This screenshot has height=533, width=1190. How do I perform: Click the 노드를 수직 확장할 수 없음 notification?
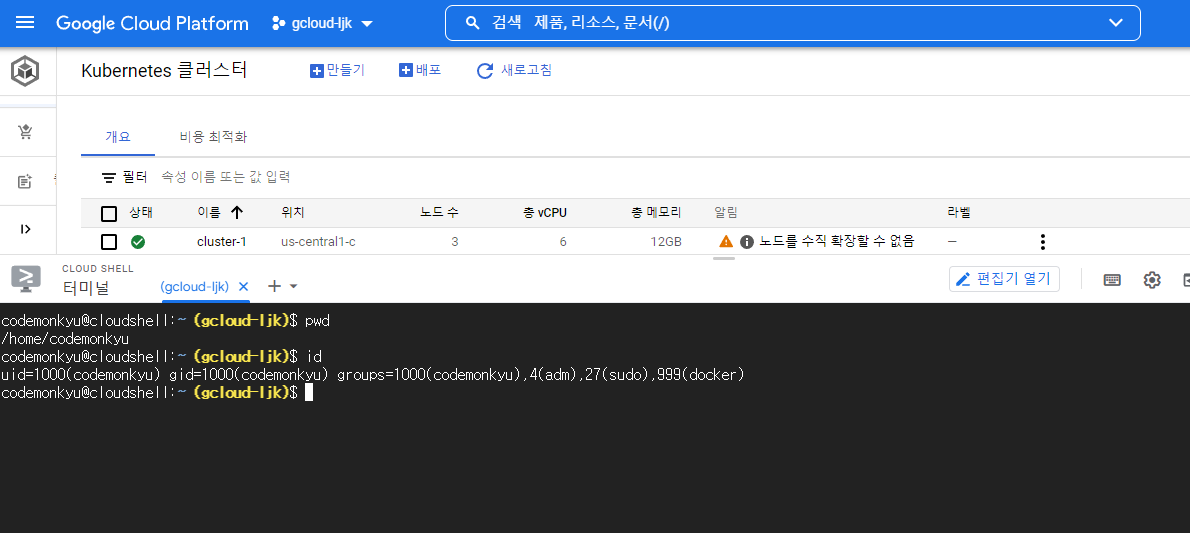pyautogui.click(x=837, y=241)
